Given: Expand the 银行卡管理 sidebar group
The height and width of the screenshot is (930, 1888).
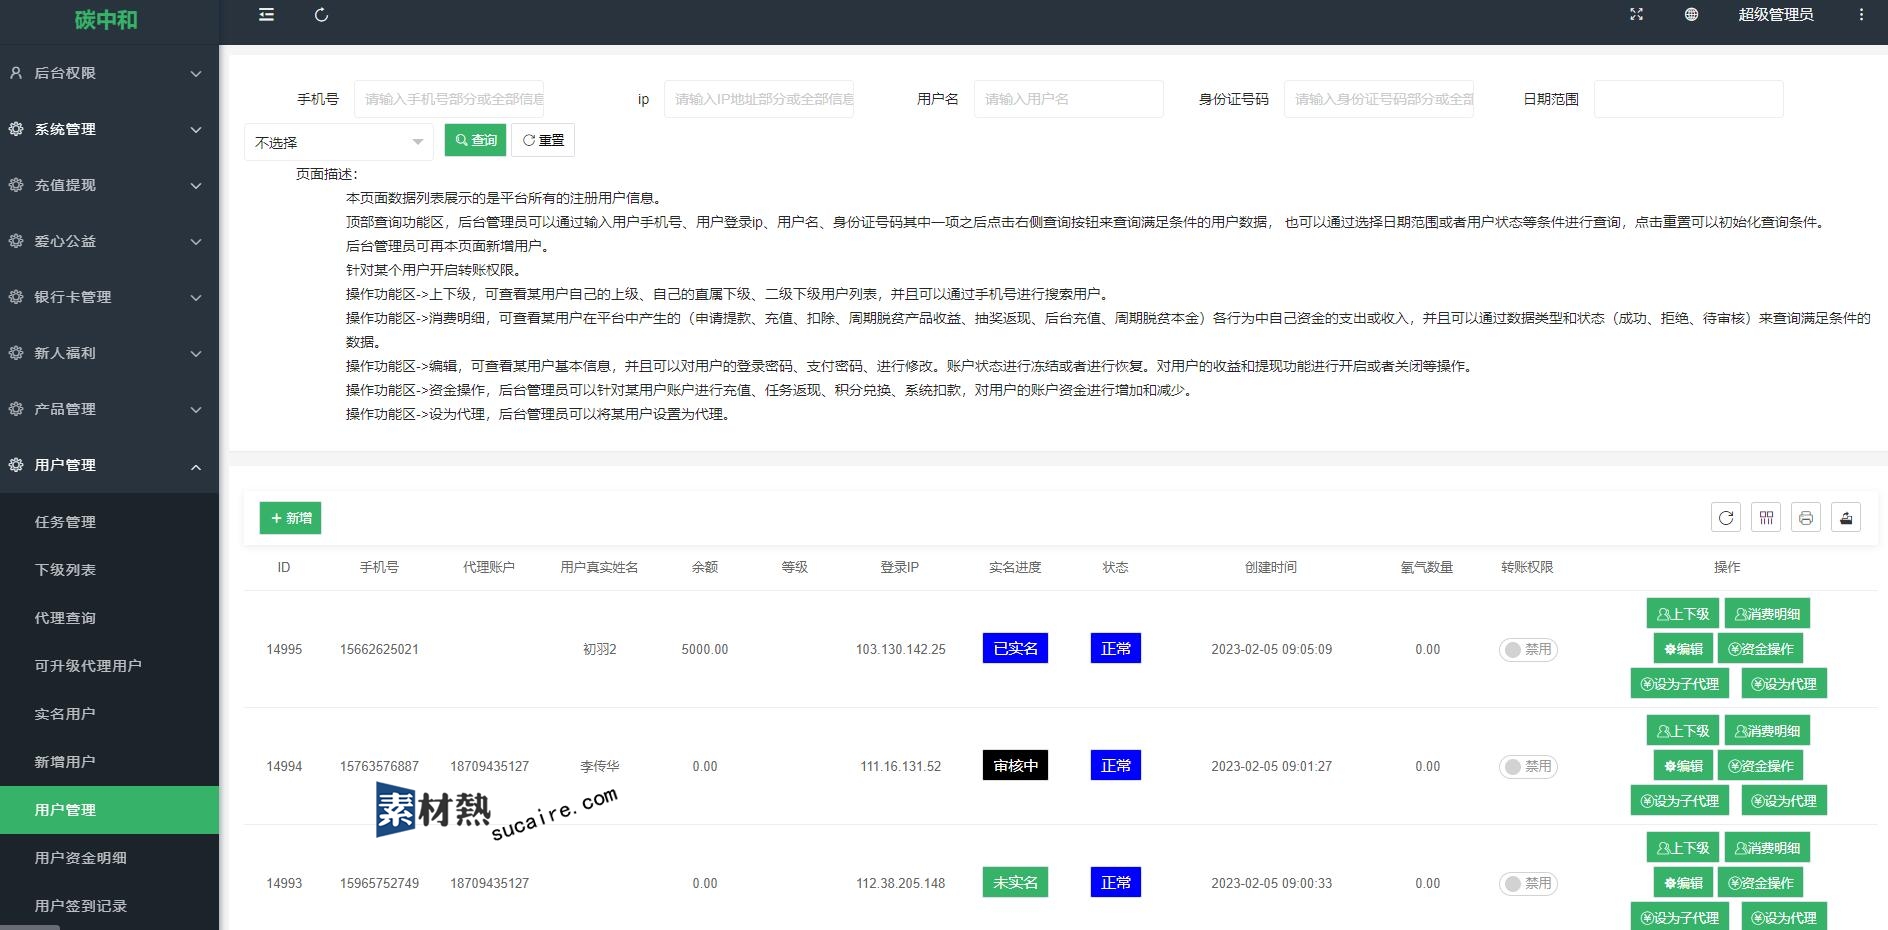Looking at the screenshot, I should click(x=109, y=297).
